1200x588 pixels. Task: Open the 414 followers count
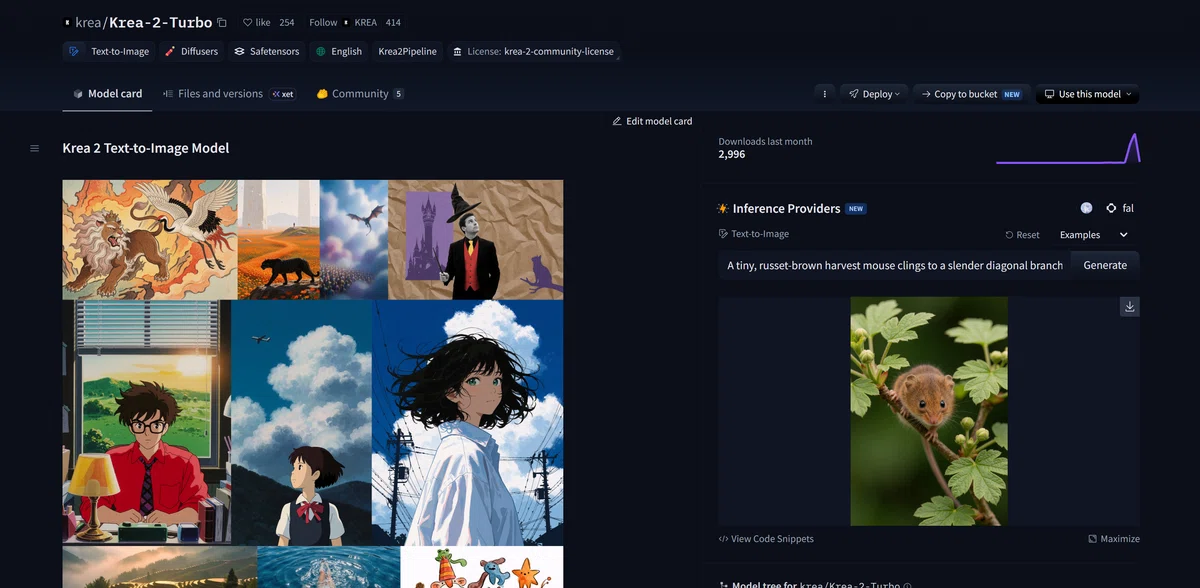[392, 22]
